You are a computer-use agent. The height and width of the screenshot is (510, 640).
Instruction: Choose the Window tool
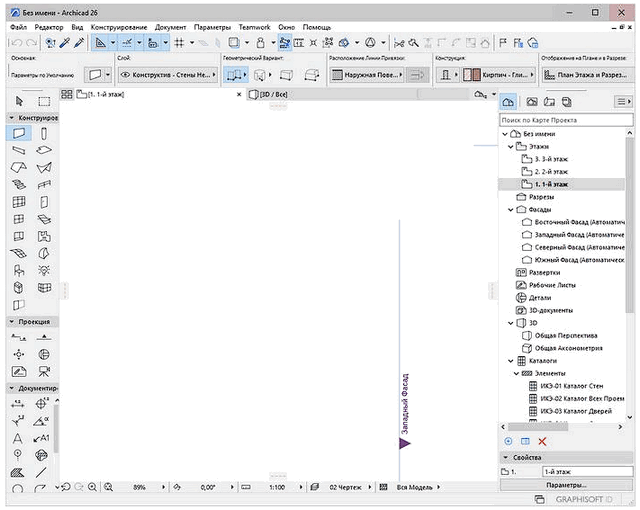coord(19,219)
